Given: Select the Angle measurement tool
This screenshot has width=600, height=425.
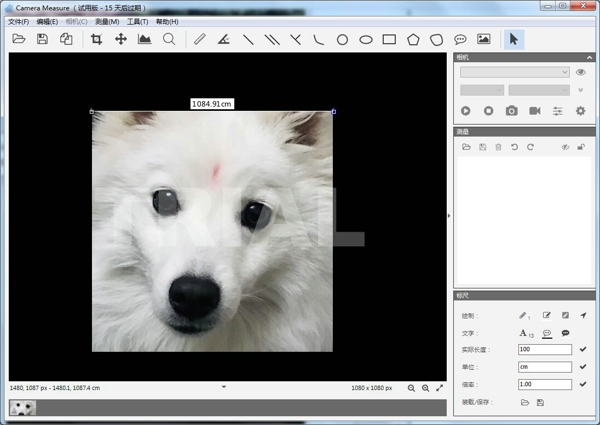Looking at the screenshot, I should pyautogui.click(x=223, y=39).
